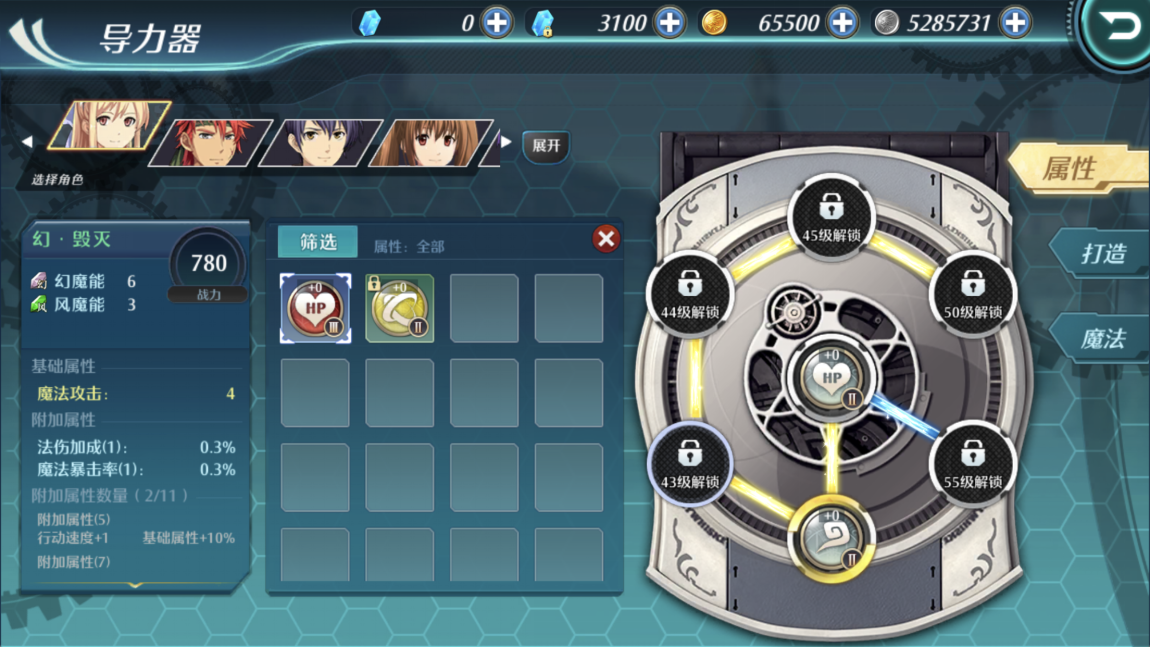Expand character list with 展开
The image size is (1150, 647).
click(546, 145)
